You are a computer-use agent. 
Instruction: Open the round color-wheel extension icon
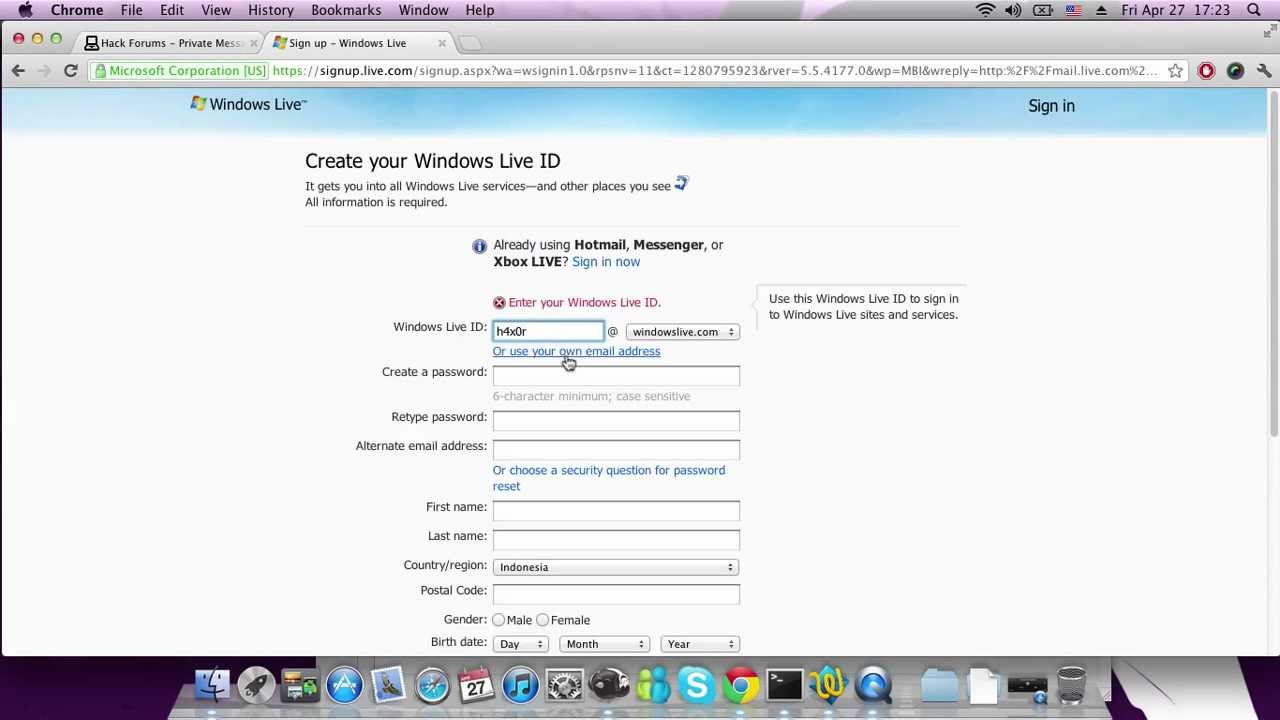tap(1235, 71)
